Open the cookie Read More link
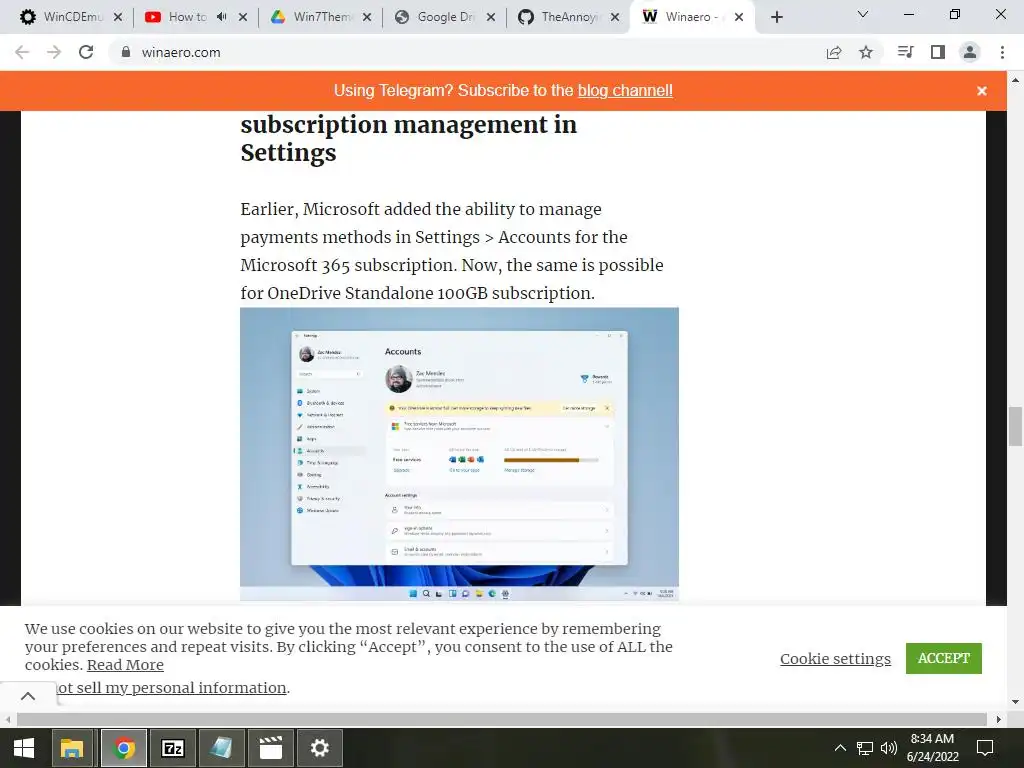Screen dimensions: 1024x768 pyautogui.click(x=125, y=665)
